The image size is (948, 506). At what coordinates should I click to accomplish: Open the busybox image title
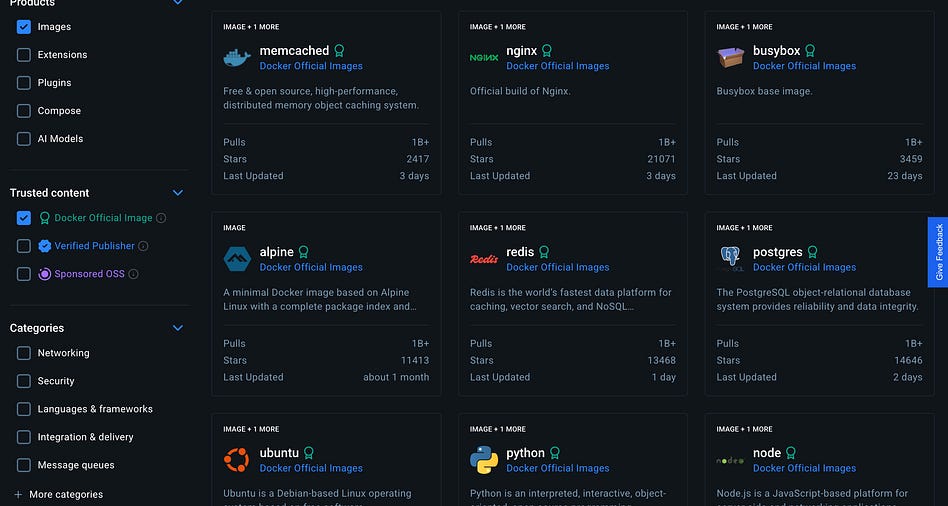(776, 51)
